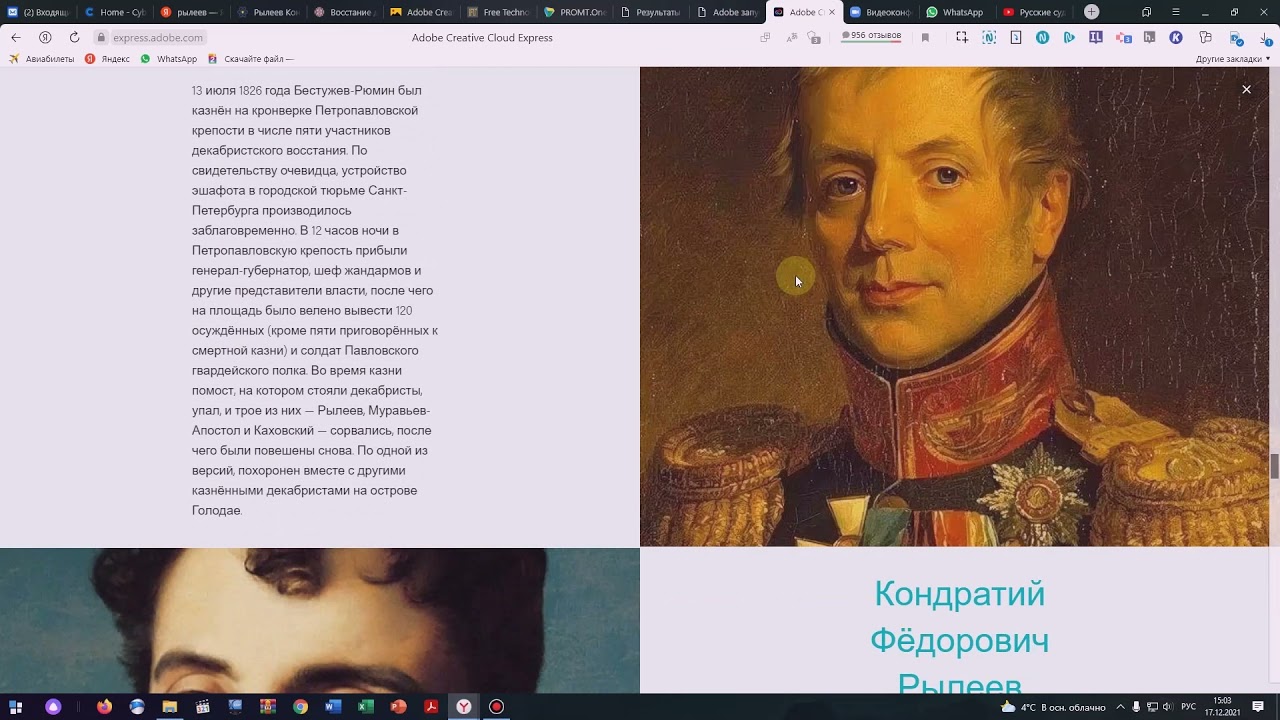Launch Firefox from the taskbar

coord(104,707)
